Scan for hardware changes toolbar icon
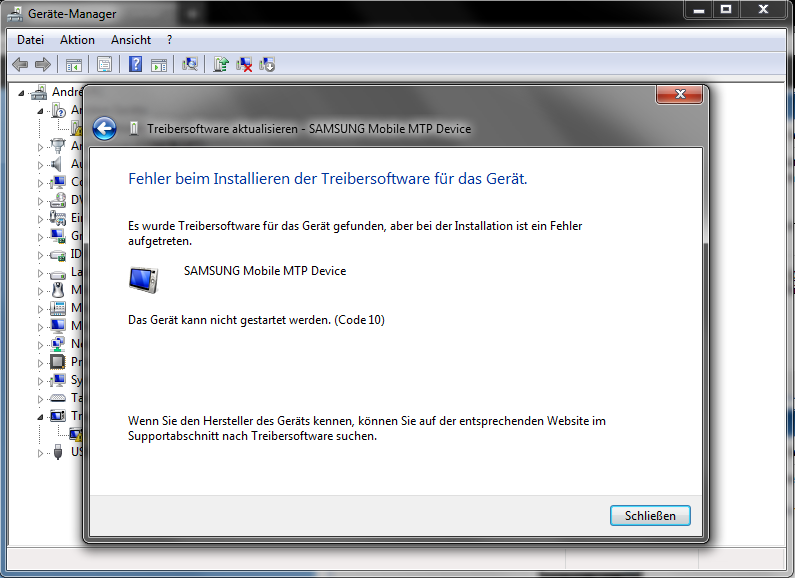 [x=190, y=64]
